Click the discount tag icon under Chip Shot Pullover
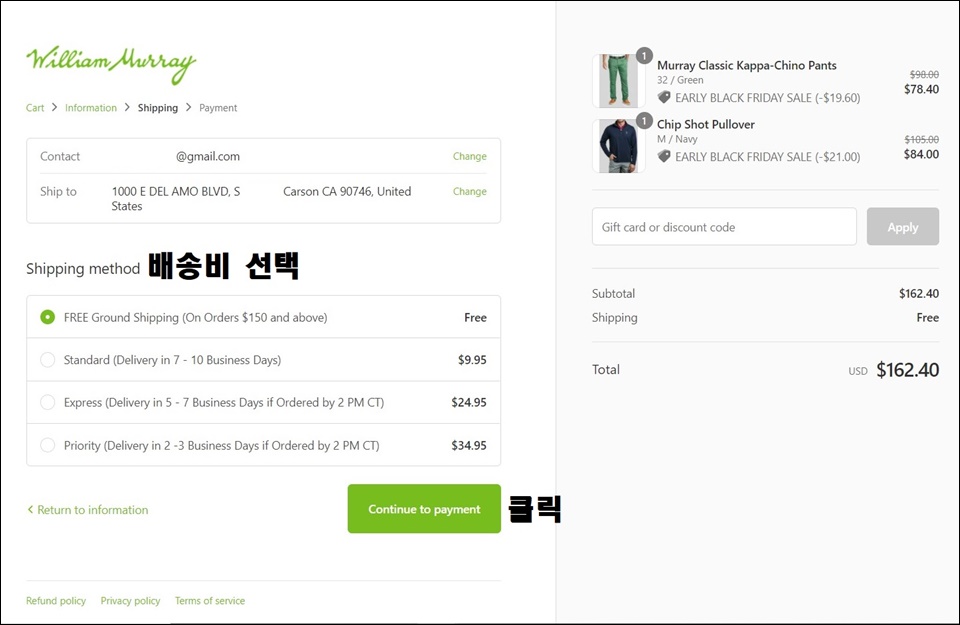 [664, 156]
